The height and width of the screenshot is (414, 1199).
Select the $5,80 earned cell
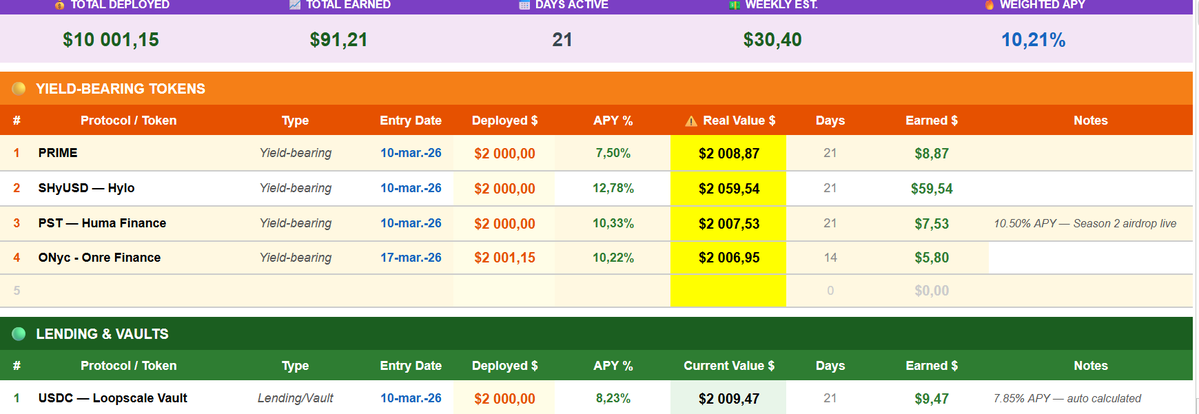931,258
